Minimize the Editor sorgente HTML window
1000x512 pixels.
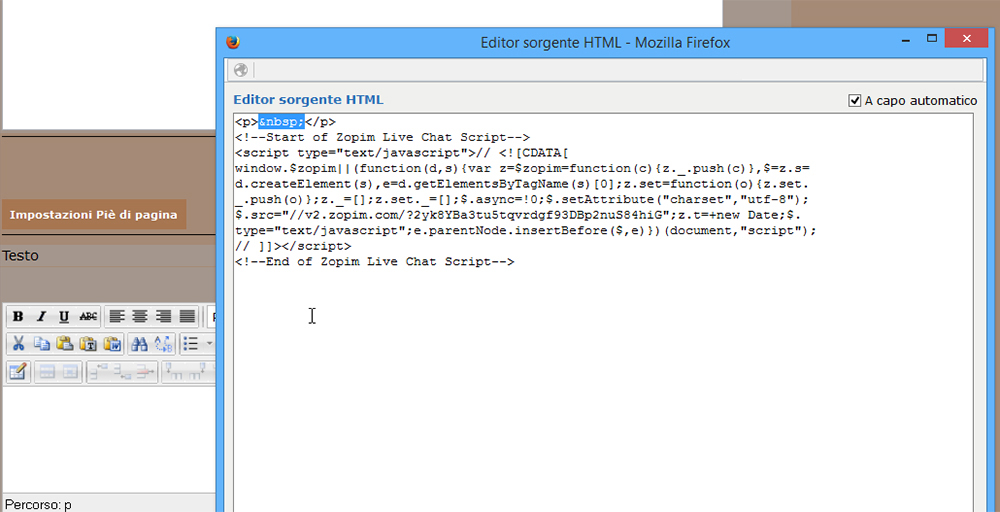click(x=906, y=39)
